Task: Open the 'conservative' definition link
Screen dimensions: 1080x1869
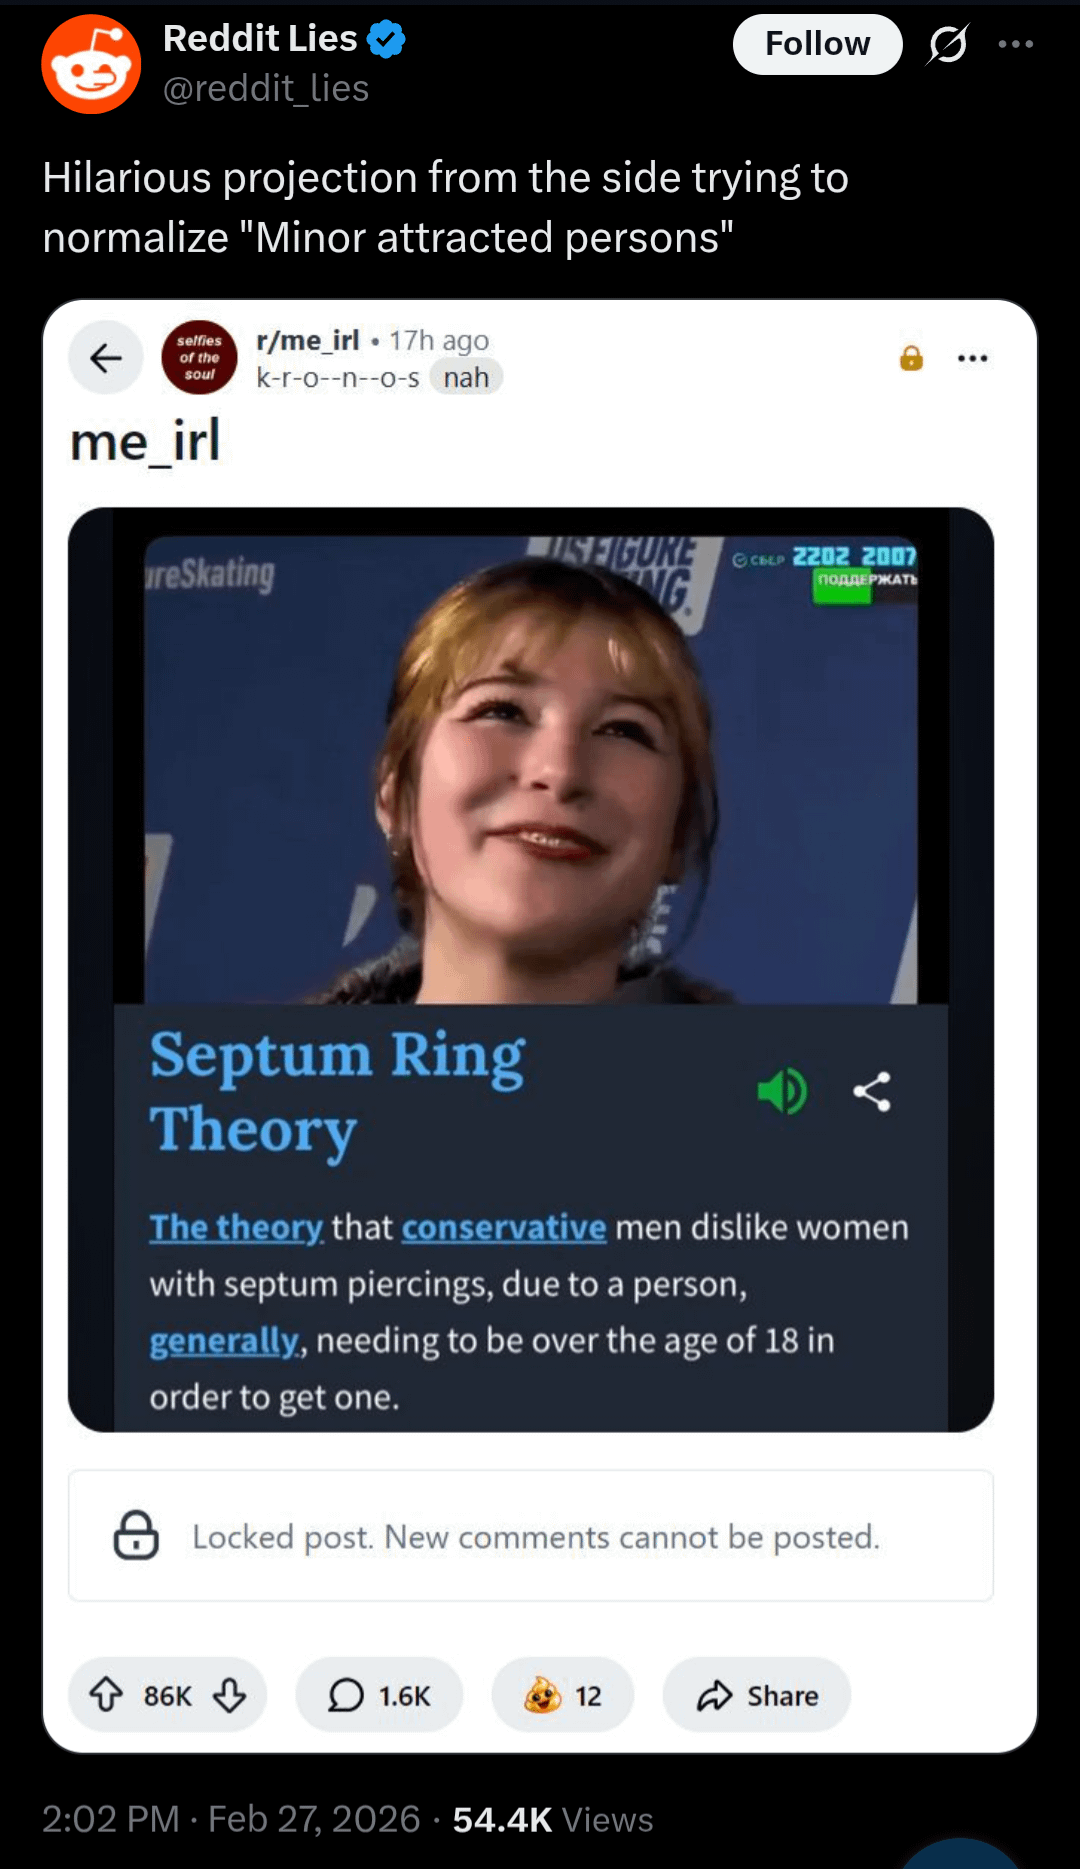Action: pyautogui.click(x=504, y=1227)
